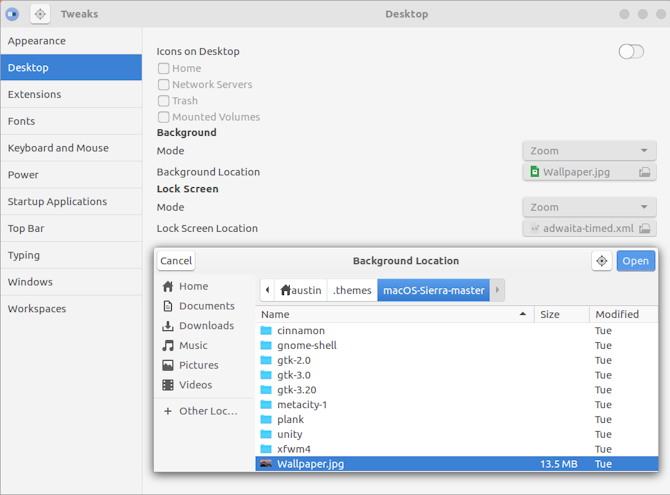
Task: Toggle the Icons on Desktop switch
Action: 631,52
